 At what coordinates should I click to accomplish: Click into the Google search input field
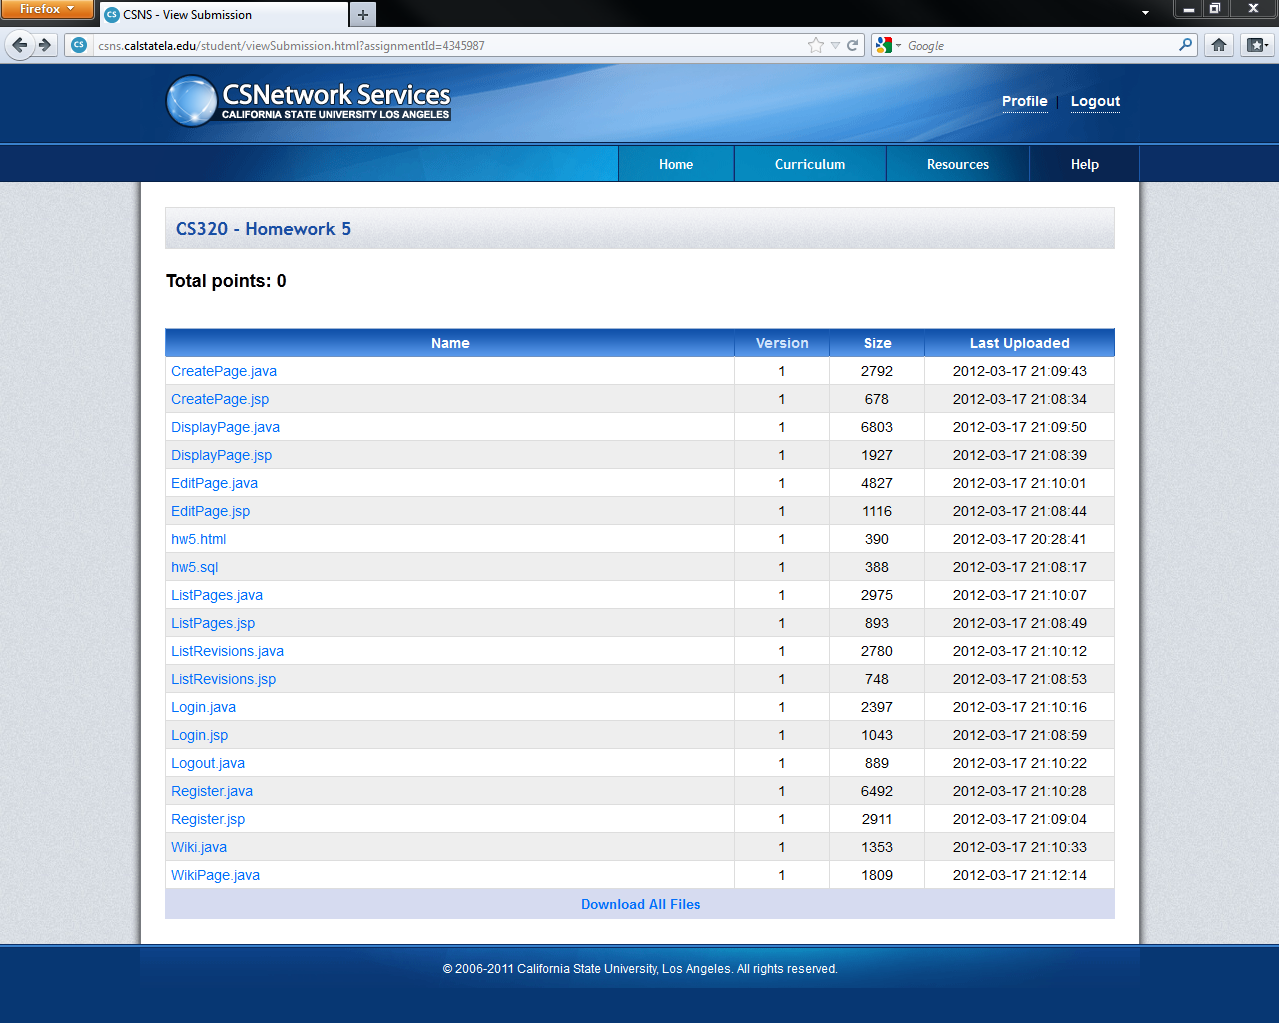point(1040,46)
